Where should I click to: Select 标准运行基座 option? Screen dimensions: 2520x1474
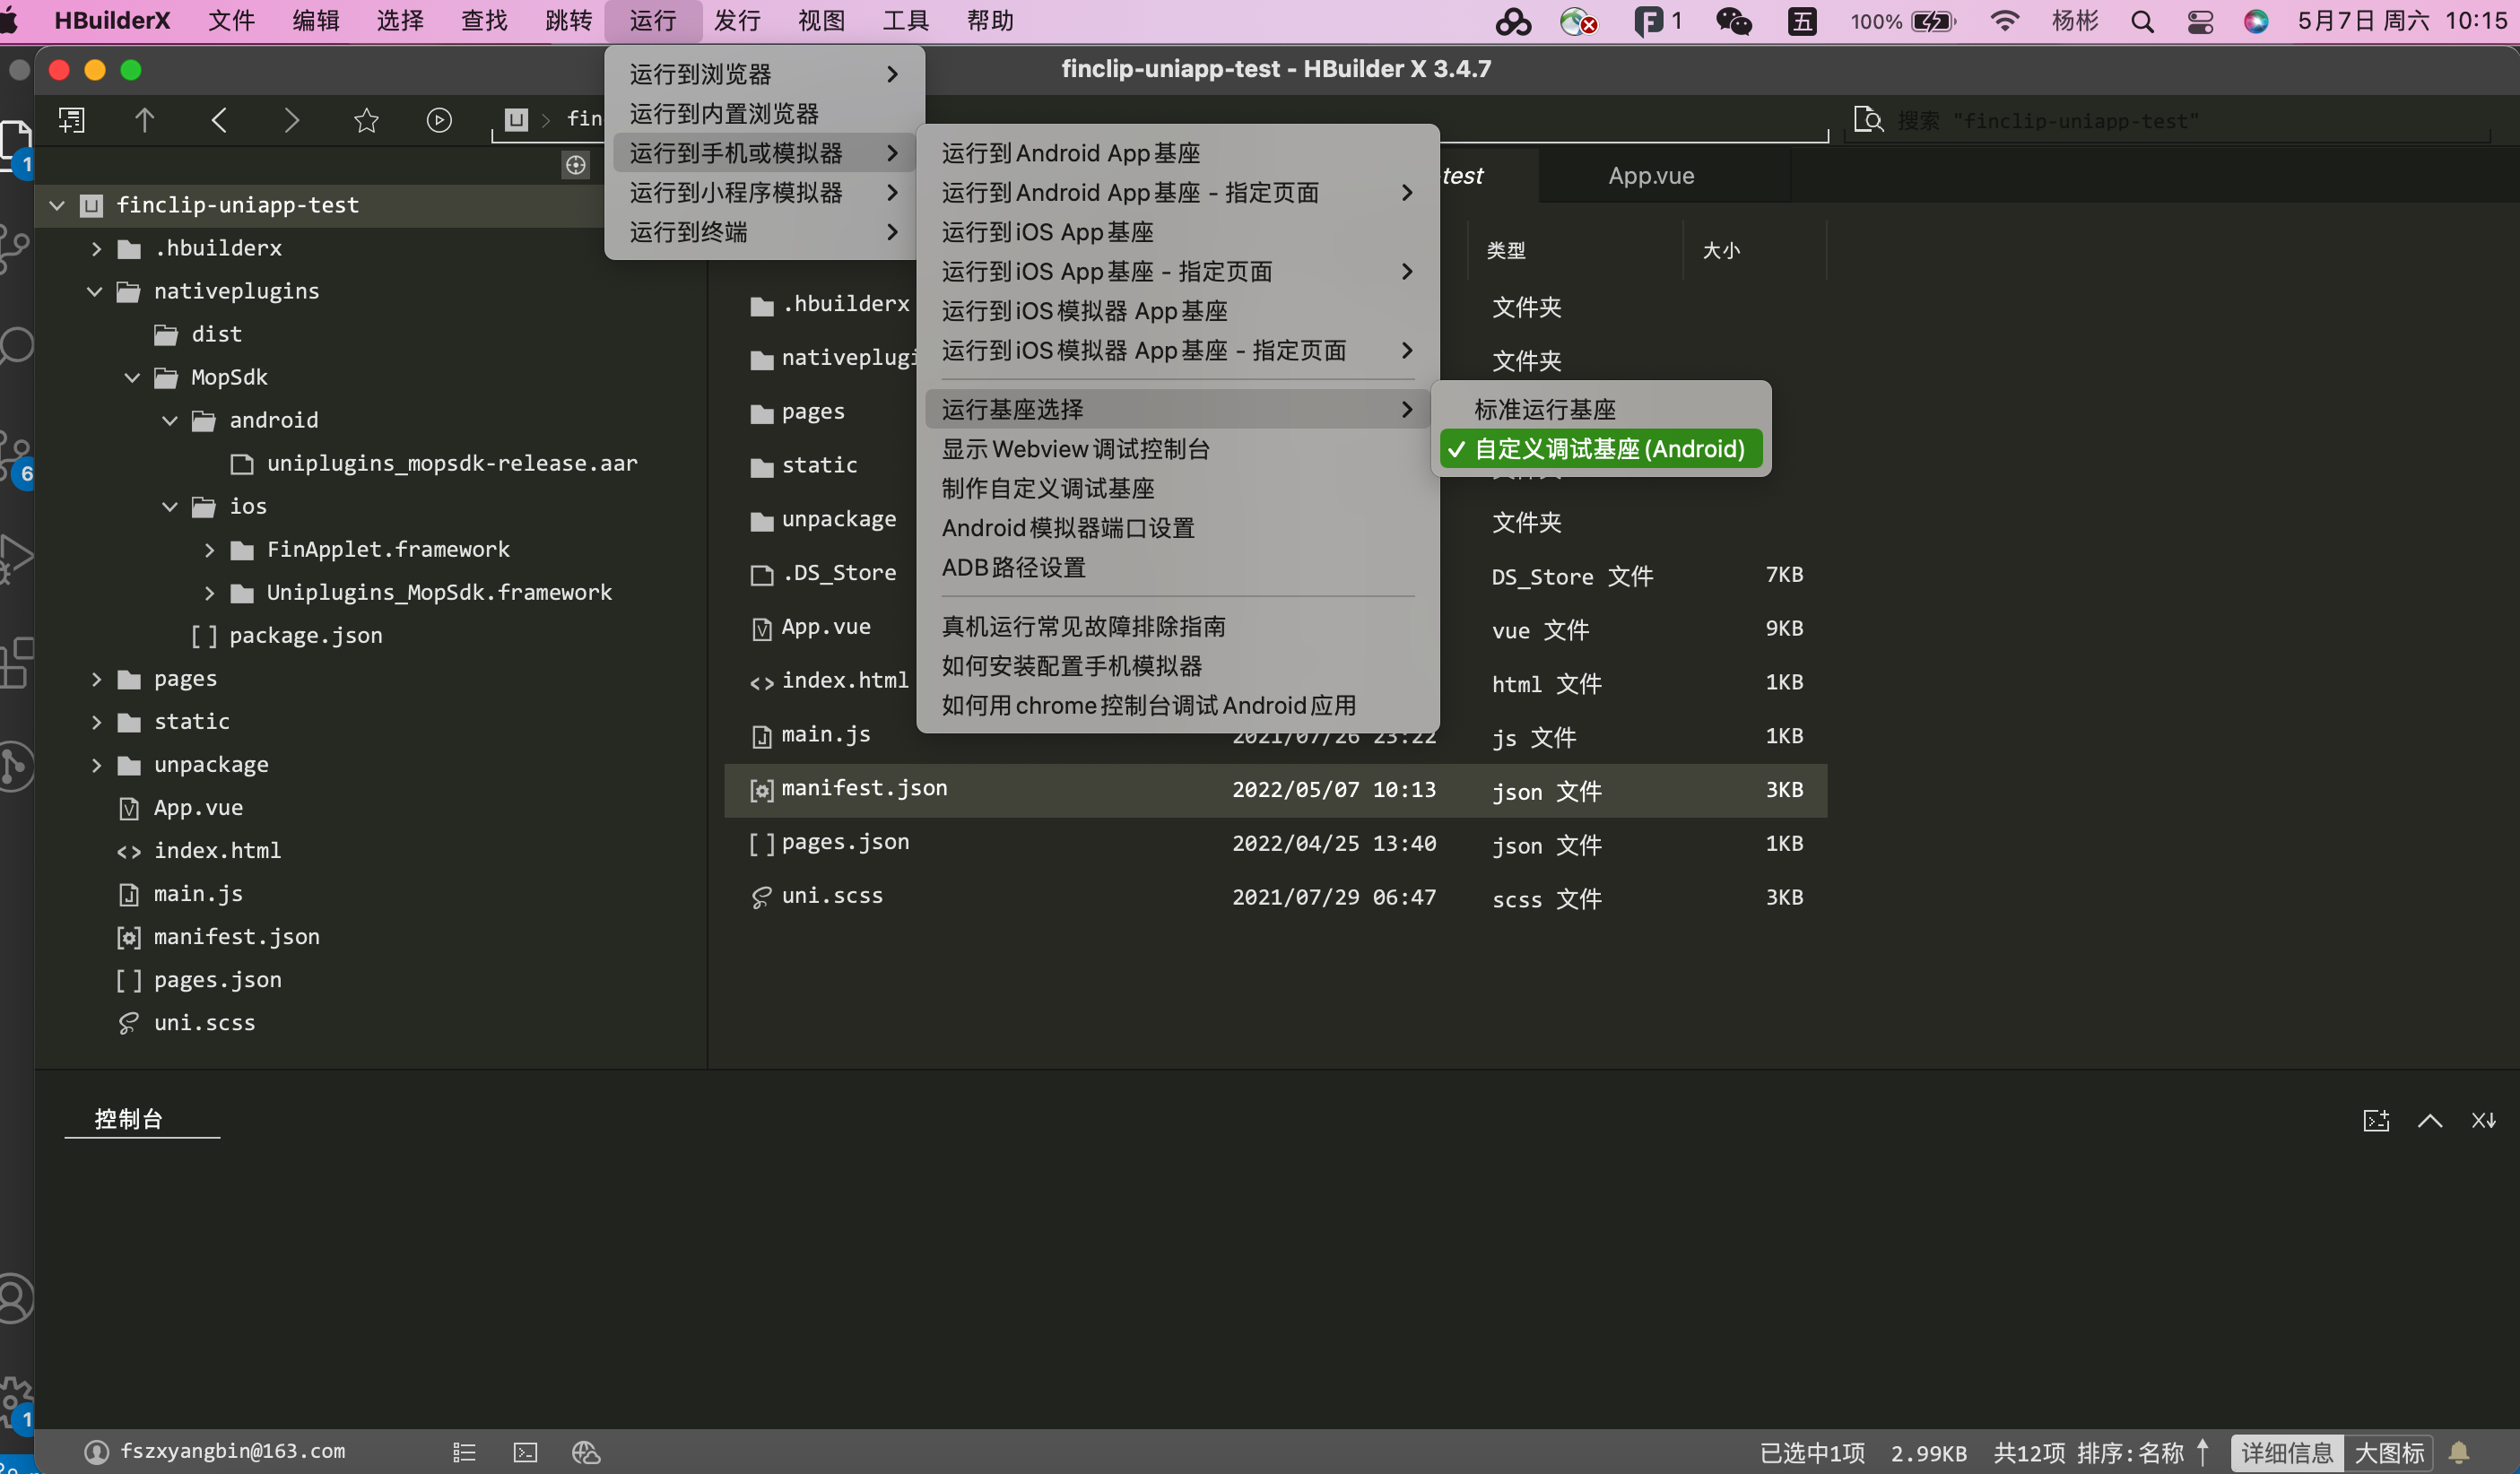click(1544, 409)
